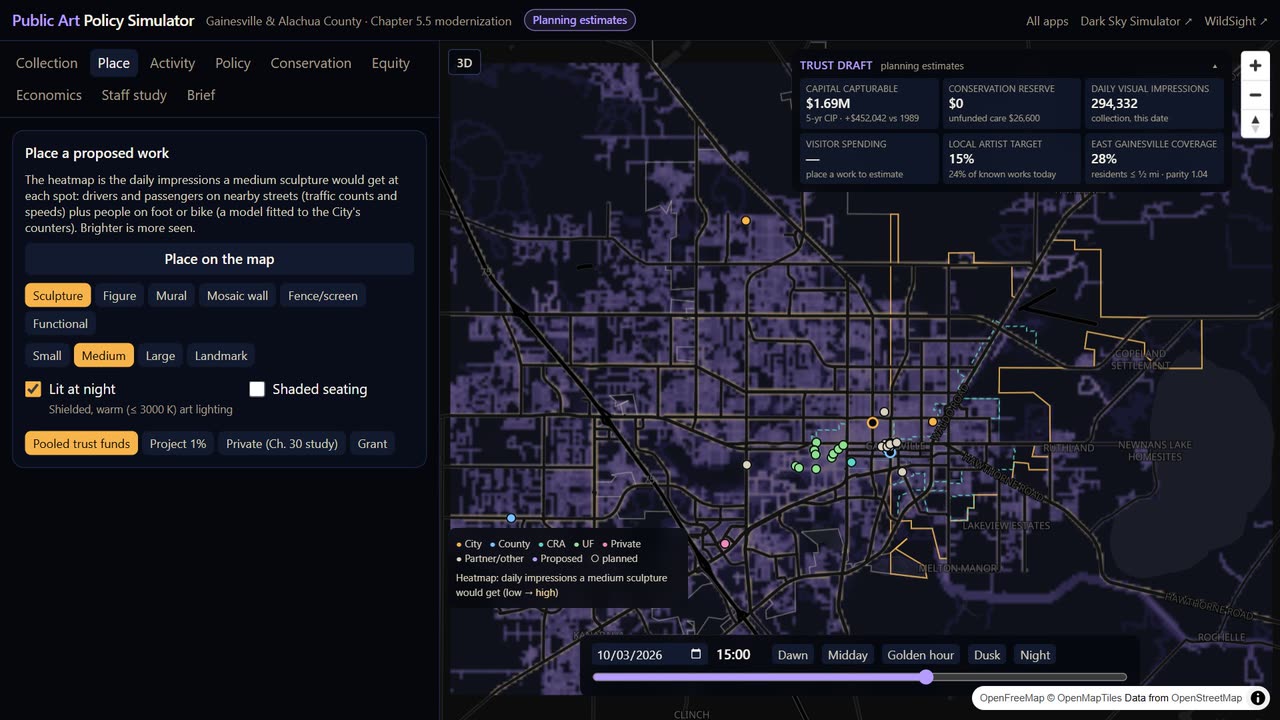Open the Policy tab

233,63
